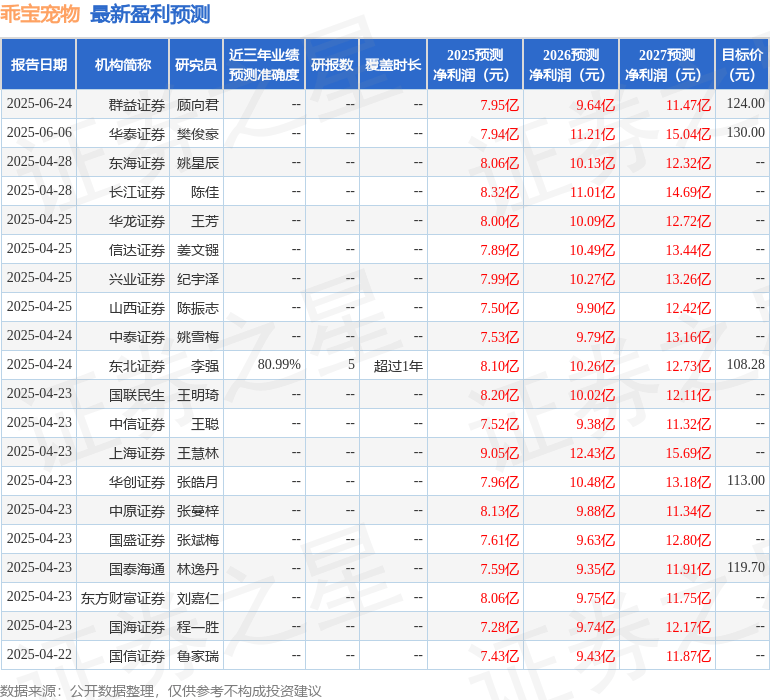
Task: Click researcher name 李强
Action: click(205, 366)
